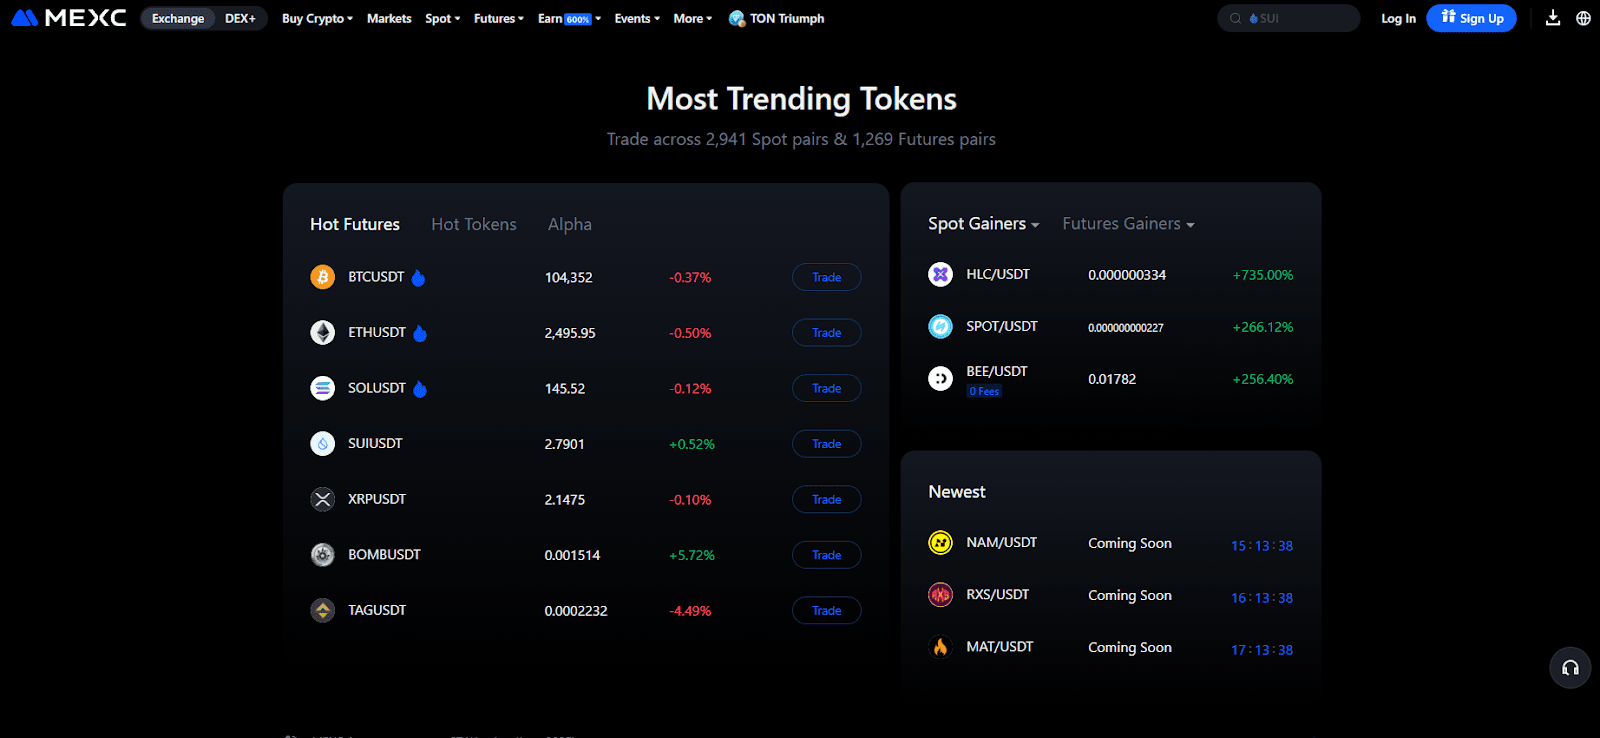Open the Markets page
The image size is (1600, 738).
click(x=389, y=18)
